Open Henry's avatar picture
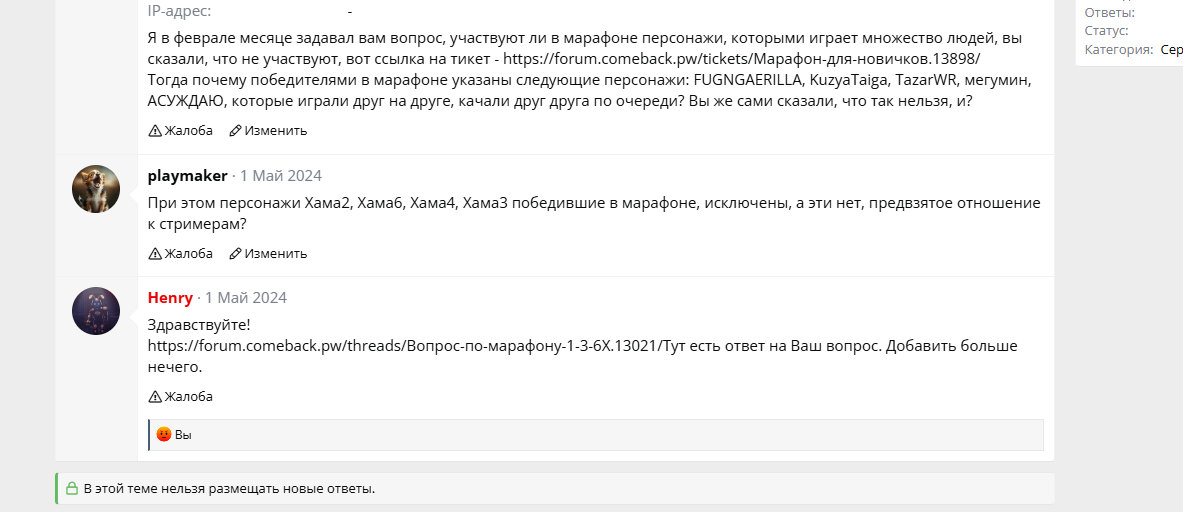This screenshot has width=1183, height=512. [96, 311]
